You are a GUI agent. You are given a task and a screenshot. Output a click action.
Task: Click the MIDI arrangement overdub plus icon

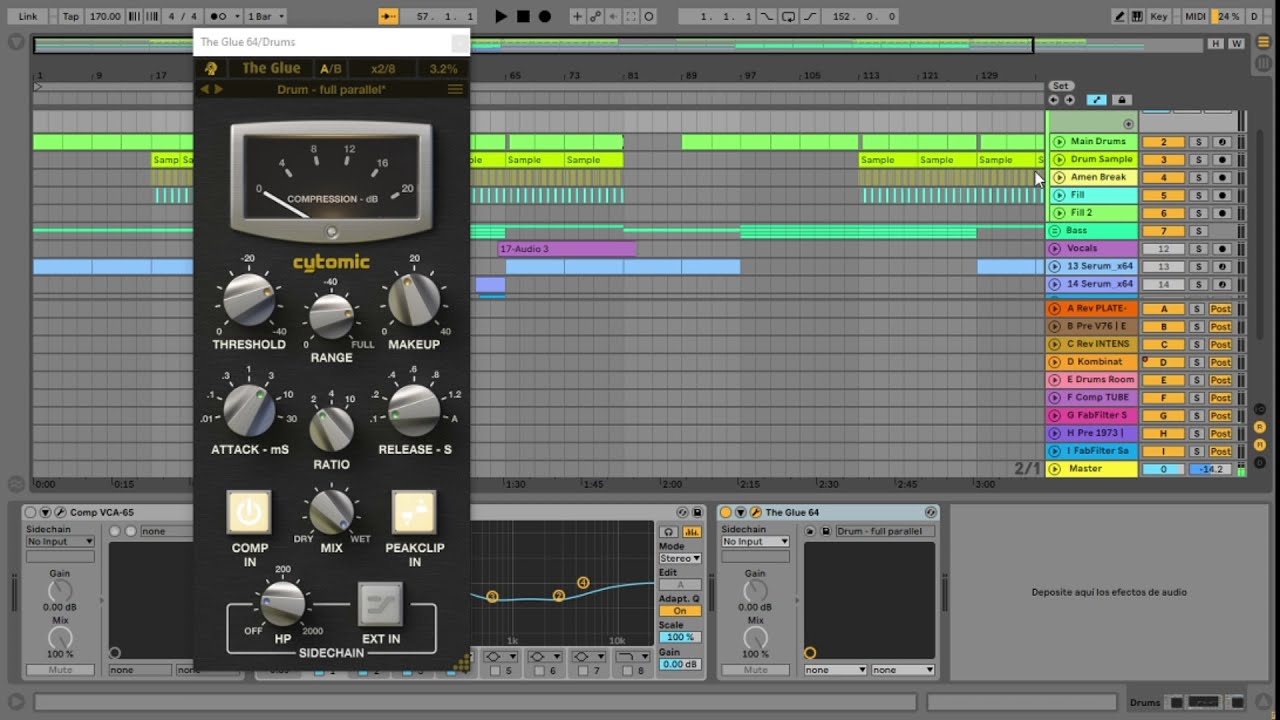(577, 16)
